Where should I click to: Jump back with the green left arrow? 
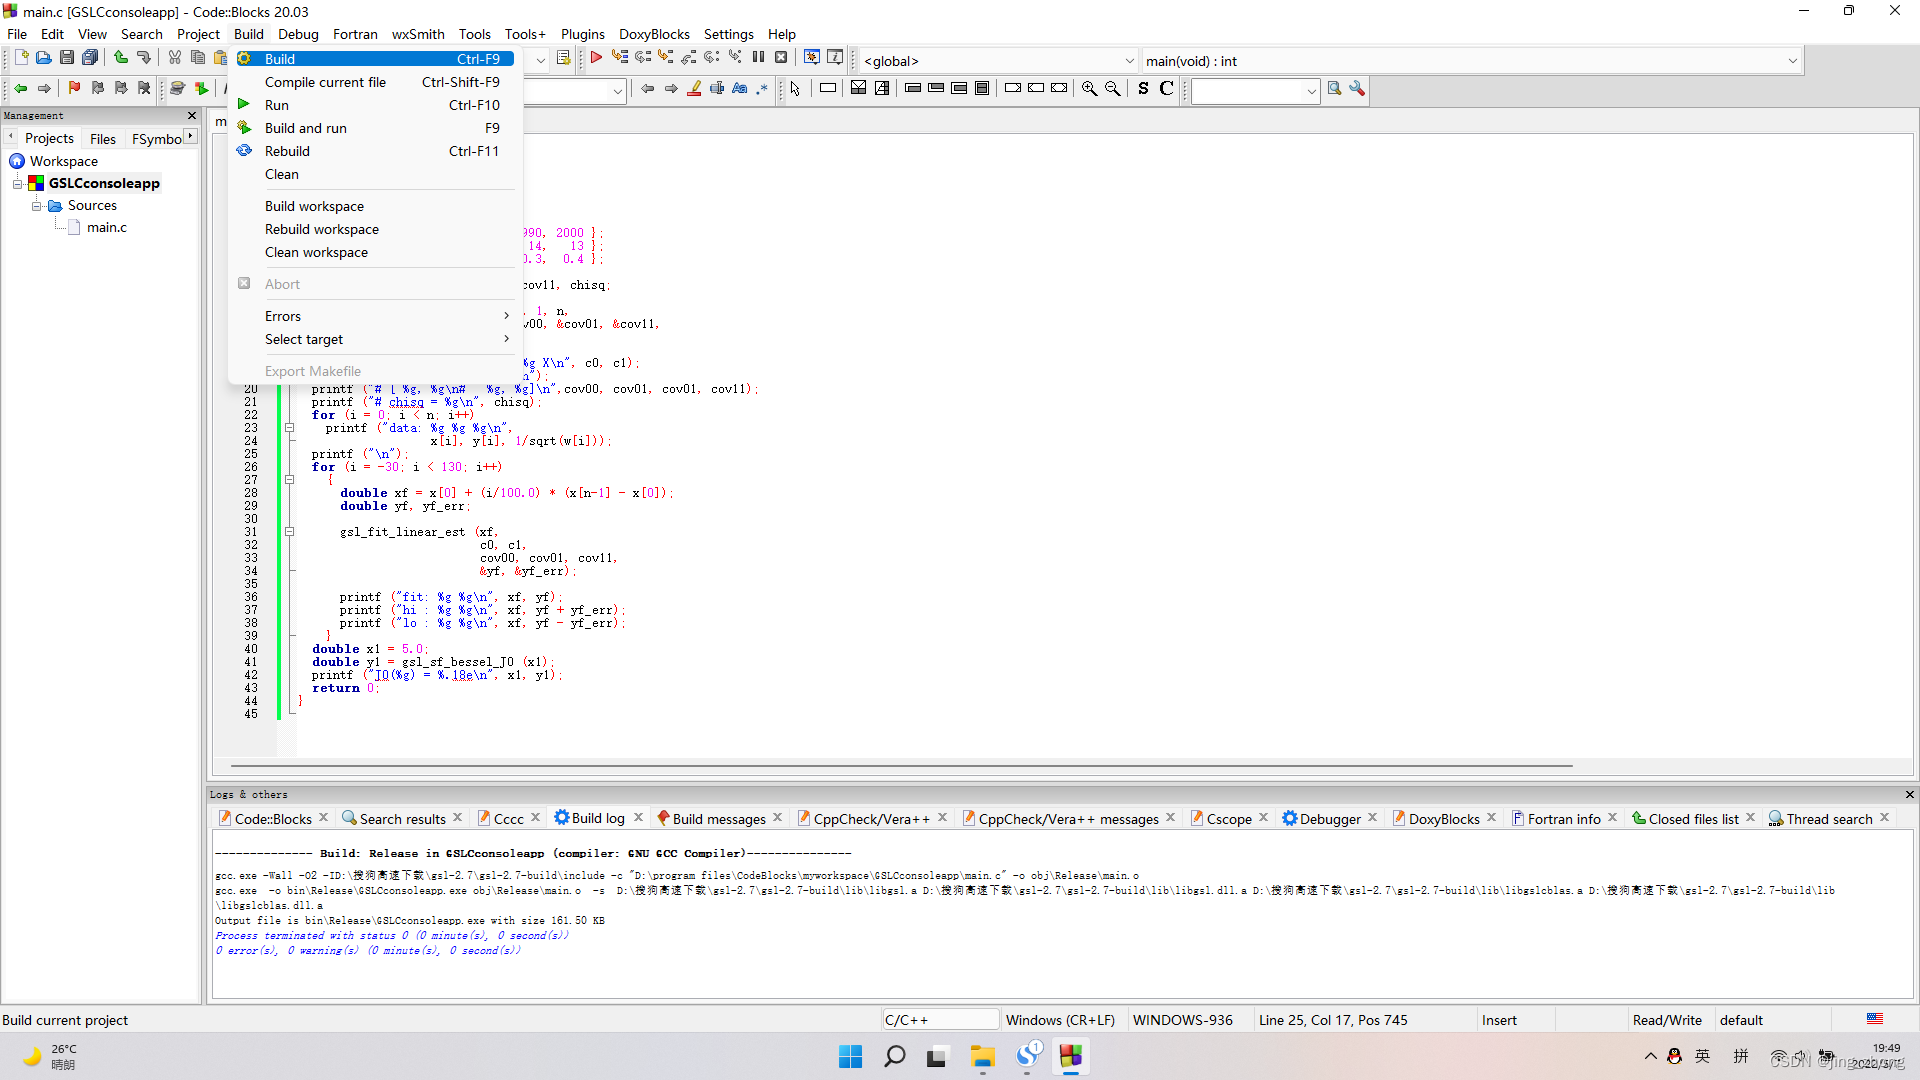pyautogui.click(x=20, y=89)
